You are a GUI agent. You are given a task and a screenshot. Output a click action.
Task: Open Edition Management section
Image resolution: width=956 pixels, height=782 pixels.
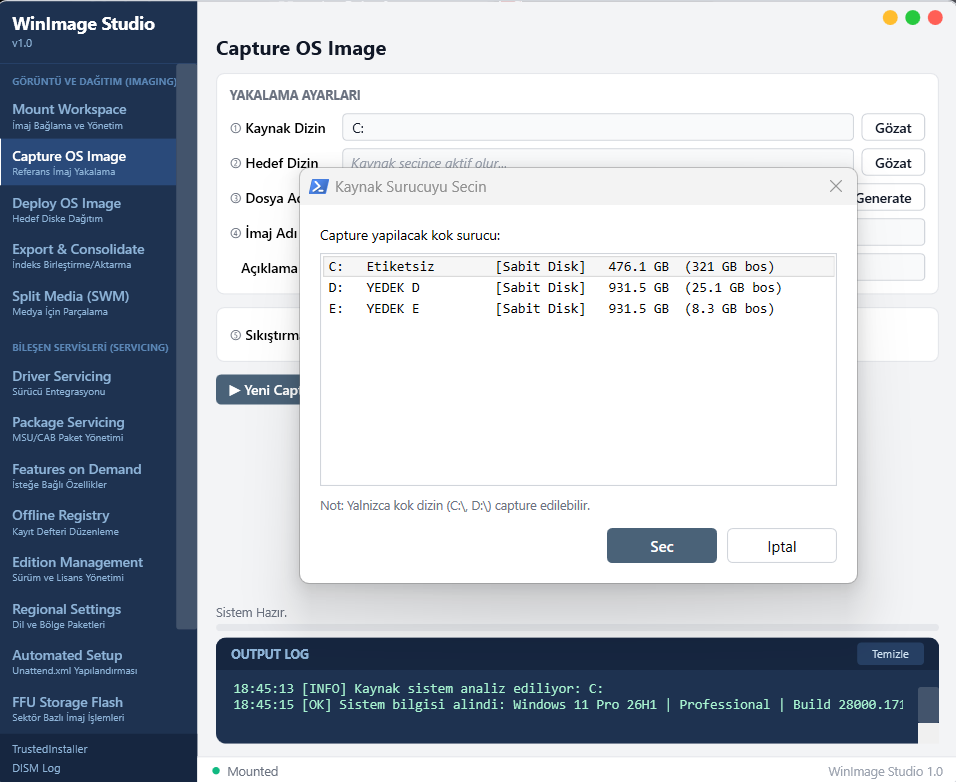[x=88, y=569]
